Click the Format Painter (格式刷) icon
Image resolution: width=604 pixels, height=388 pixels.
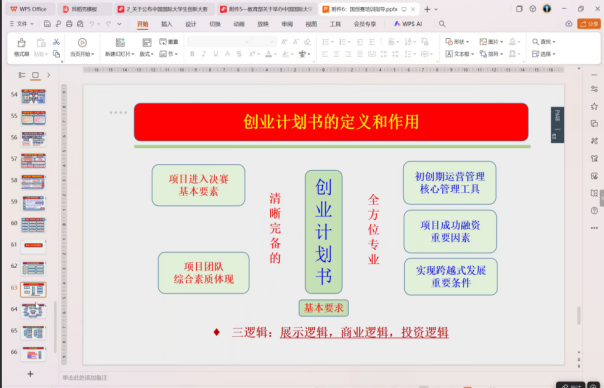(x=22, y=47)
